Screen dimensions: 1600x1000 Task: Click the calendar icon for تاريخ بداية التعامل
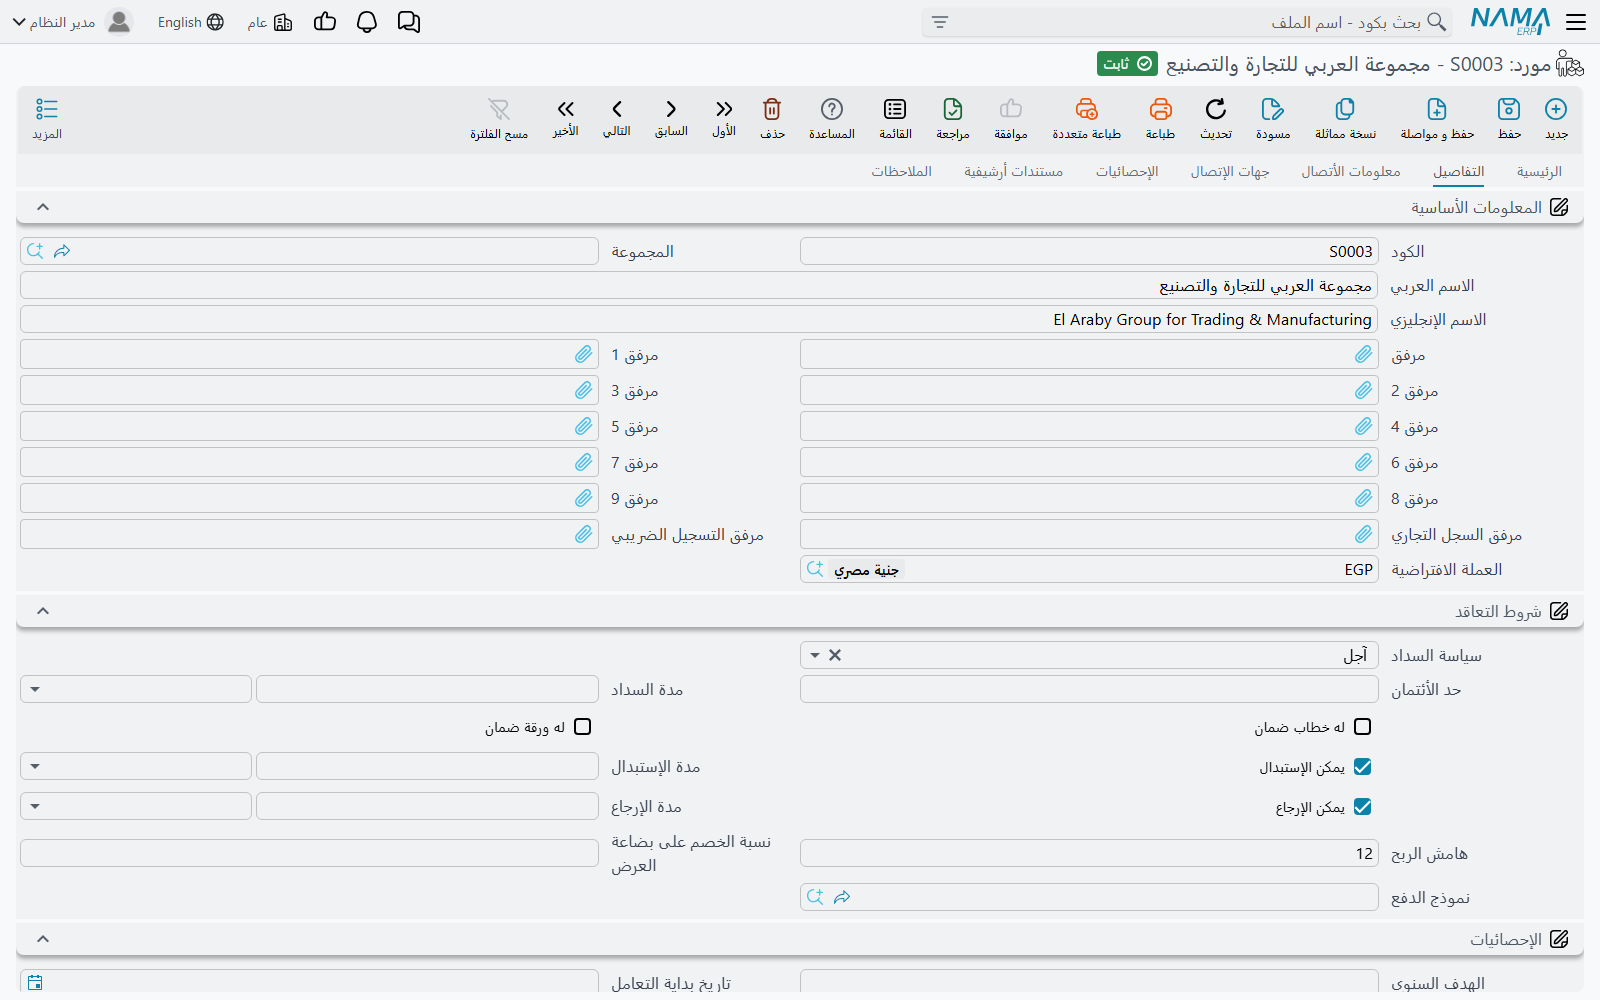point(35,982)
